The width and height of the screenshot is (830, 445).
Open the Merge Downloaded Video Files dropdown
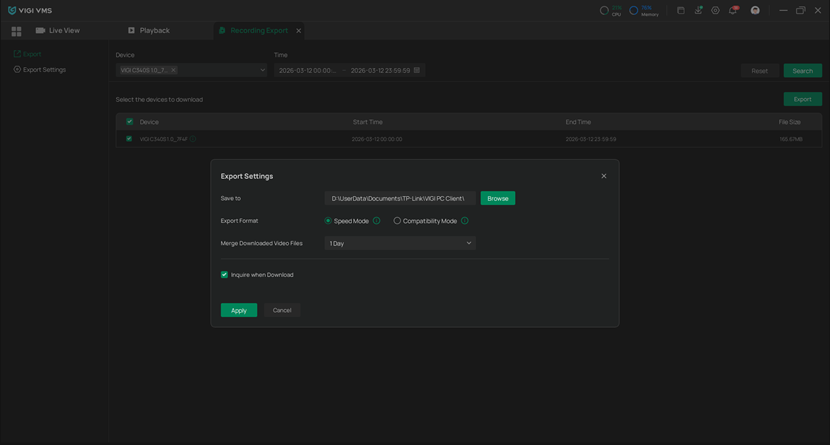400,243
